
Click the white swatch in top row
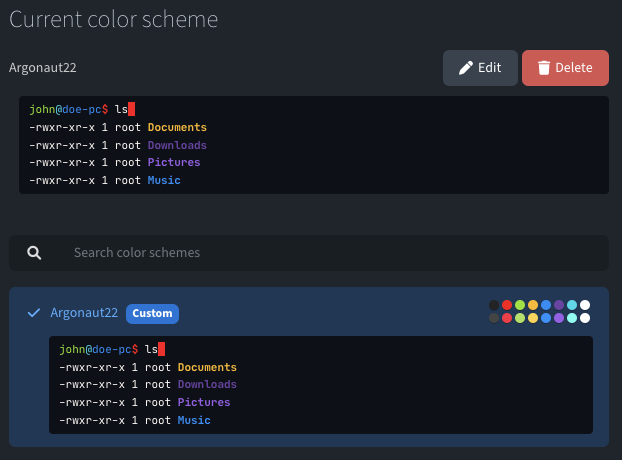585,305
